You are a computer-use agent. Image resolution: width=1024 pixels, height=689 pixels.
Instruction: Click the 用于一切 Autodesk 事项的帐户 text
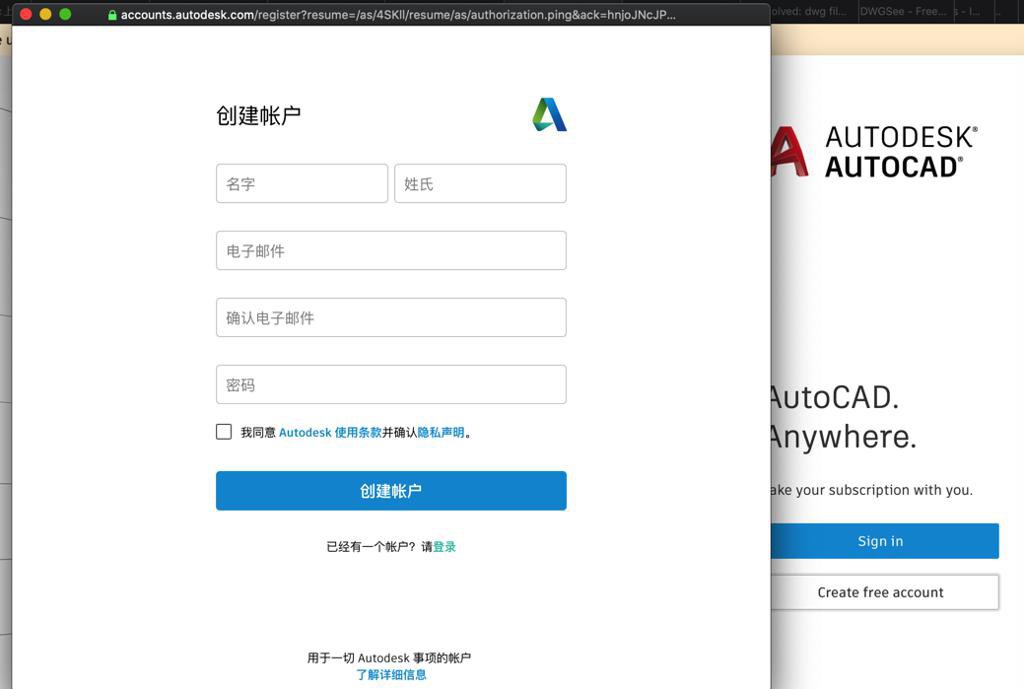coord(389,658)
